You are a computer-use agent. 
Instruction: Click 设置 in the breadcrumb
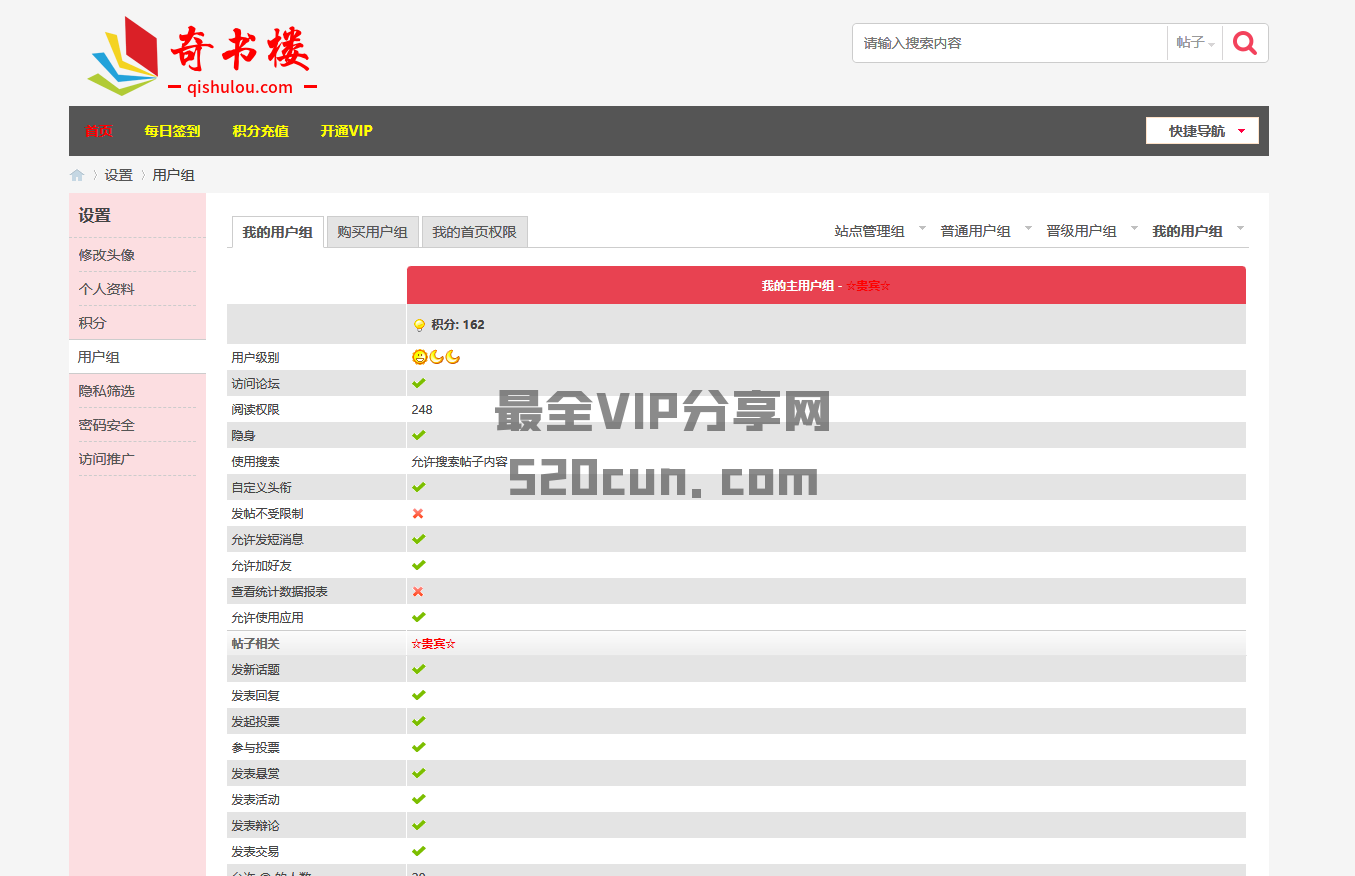[x=118, y=175]
